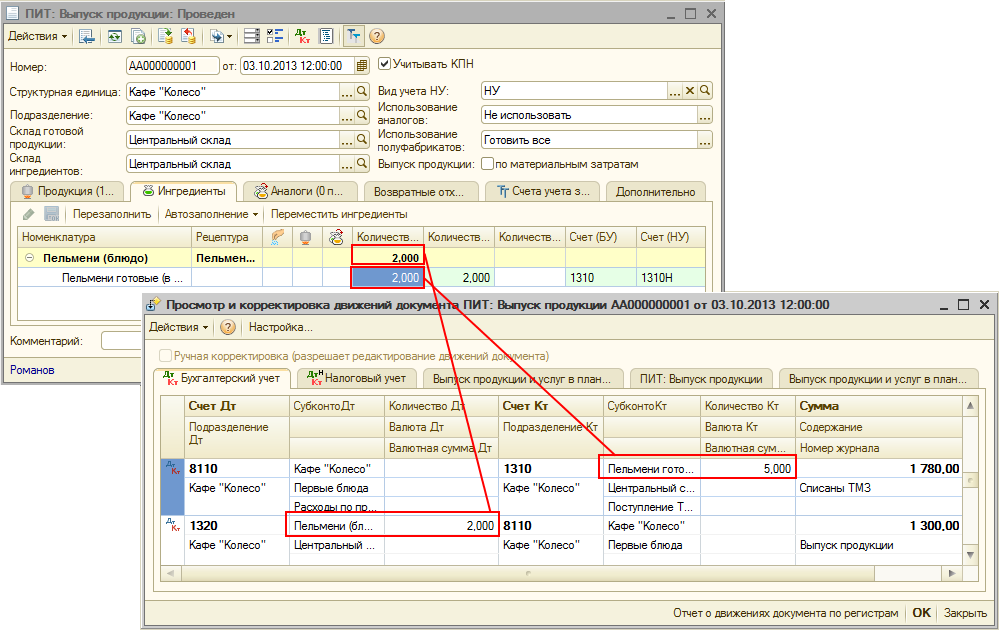This screenshot has width=999, height=630.
Task: Click the help icon in the movements window
Action: pyautogui.click(x=228, y=327)
